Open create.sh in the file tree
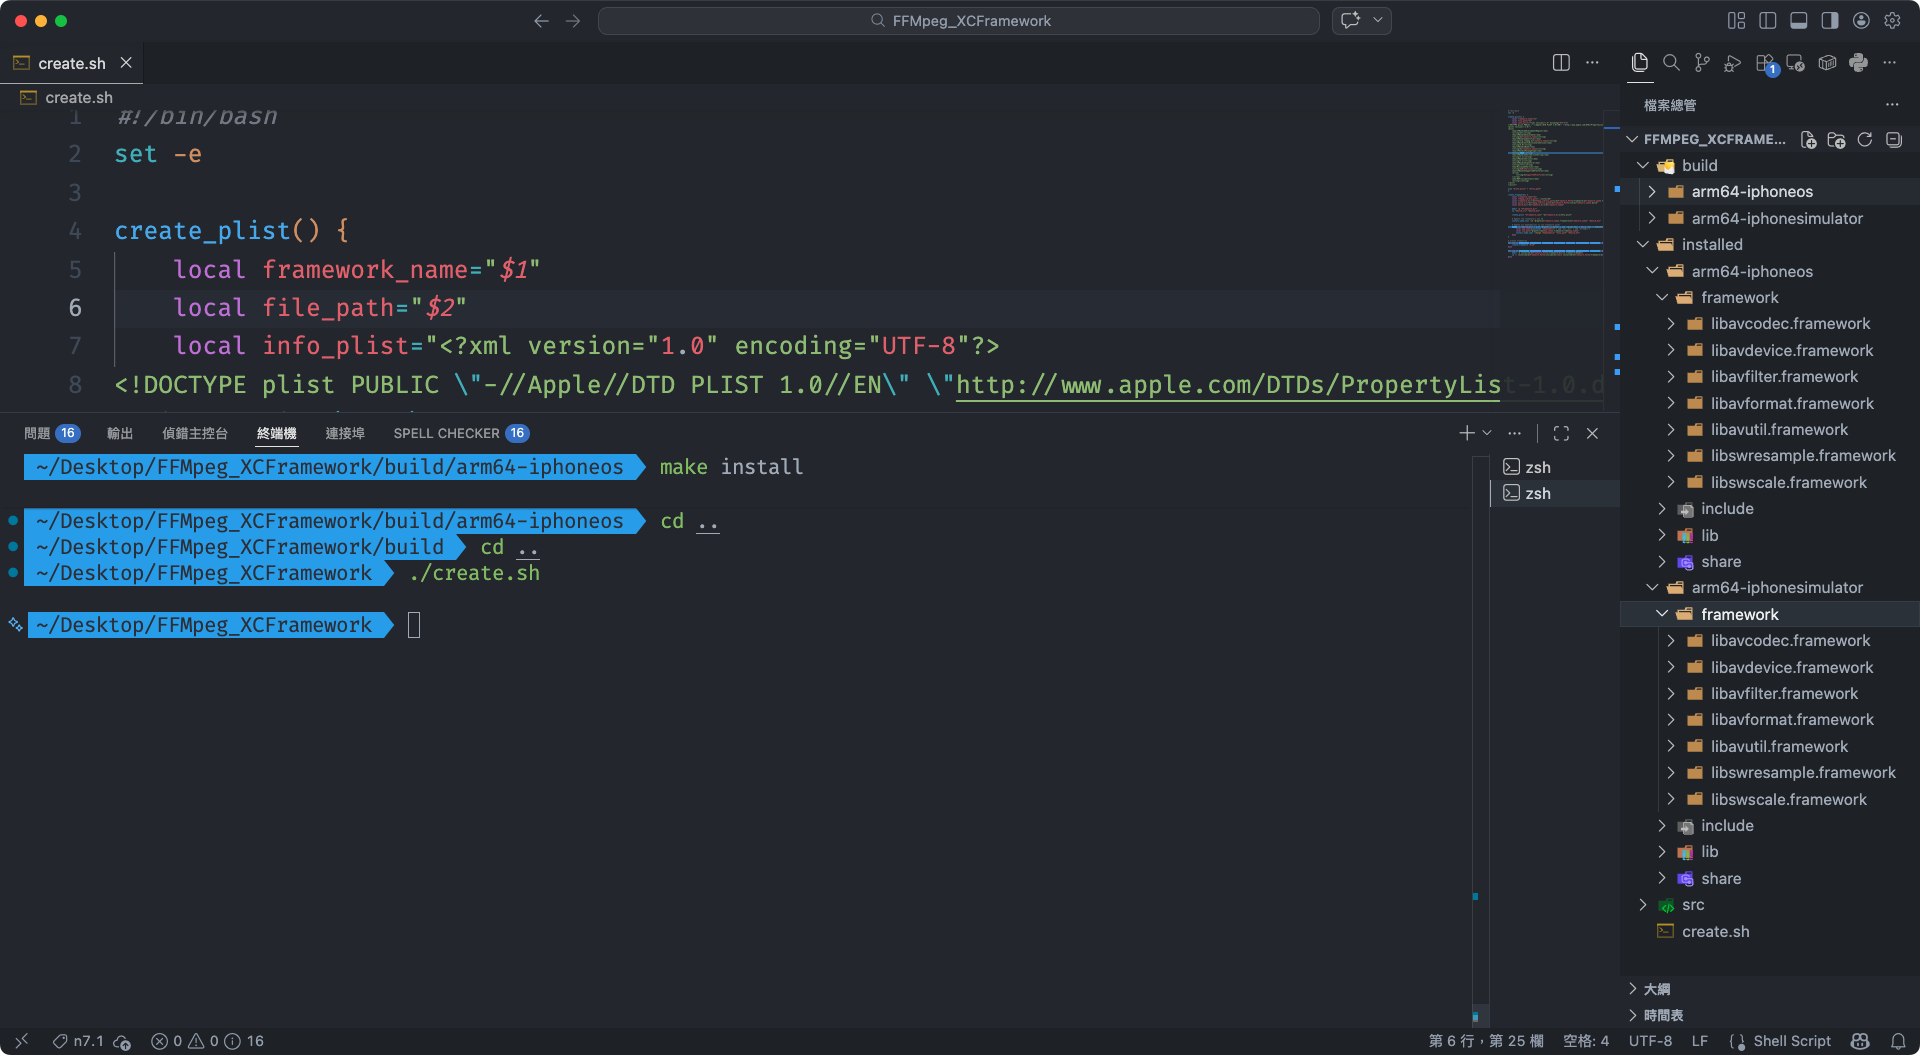Image resolution: width=1920 pixels, height=1055 pixels. point(1715,932)
